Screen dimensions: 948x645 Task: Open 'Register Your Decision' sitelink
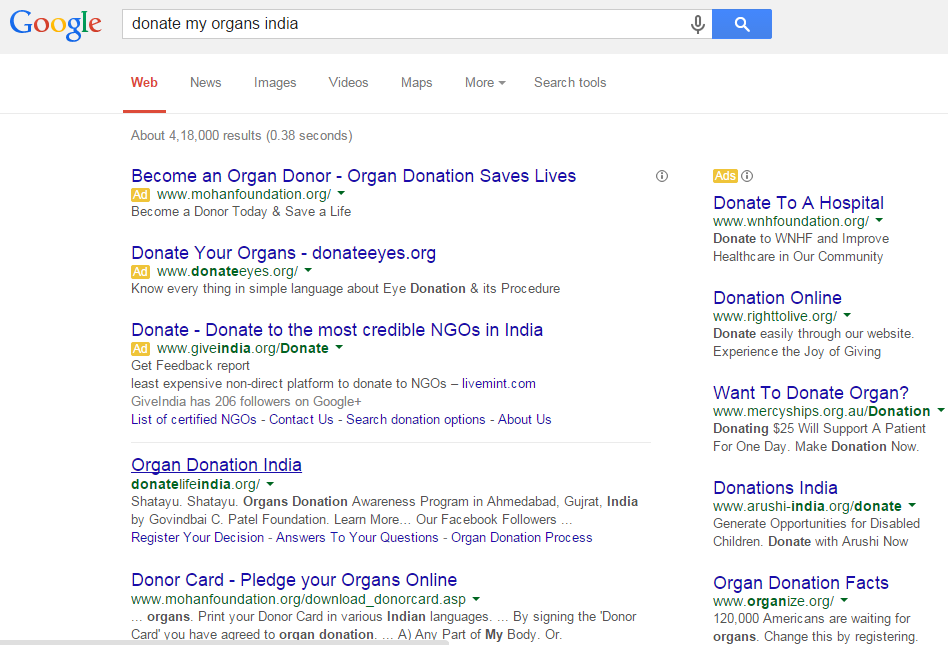coord(198,537)
